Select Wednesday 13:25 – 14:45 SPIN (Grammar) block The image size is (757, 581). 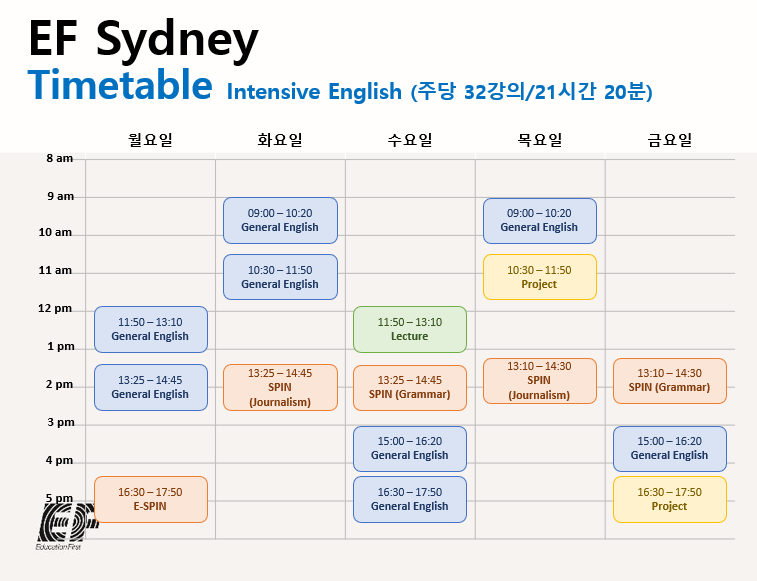pyautogui.click(x=410, y=388)
